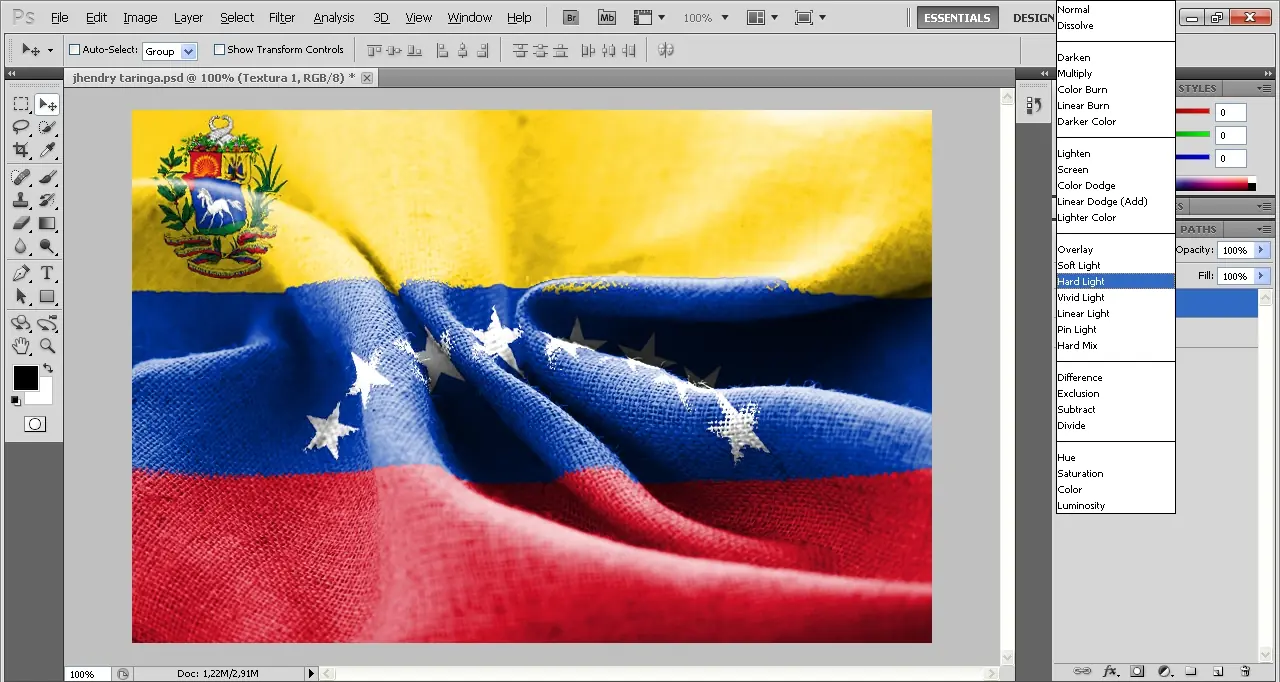Switch to the Paths panel tab
The height and width of the screenshot is (682, 1280).
tap(1197, 229)
